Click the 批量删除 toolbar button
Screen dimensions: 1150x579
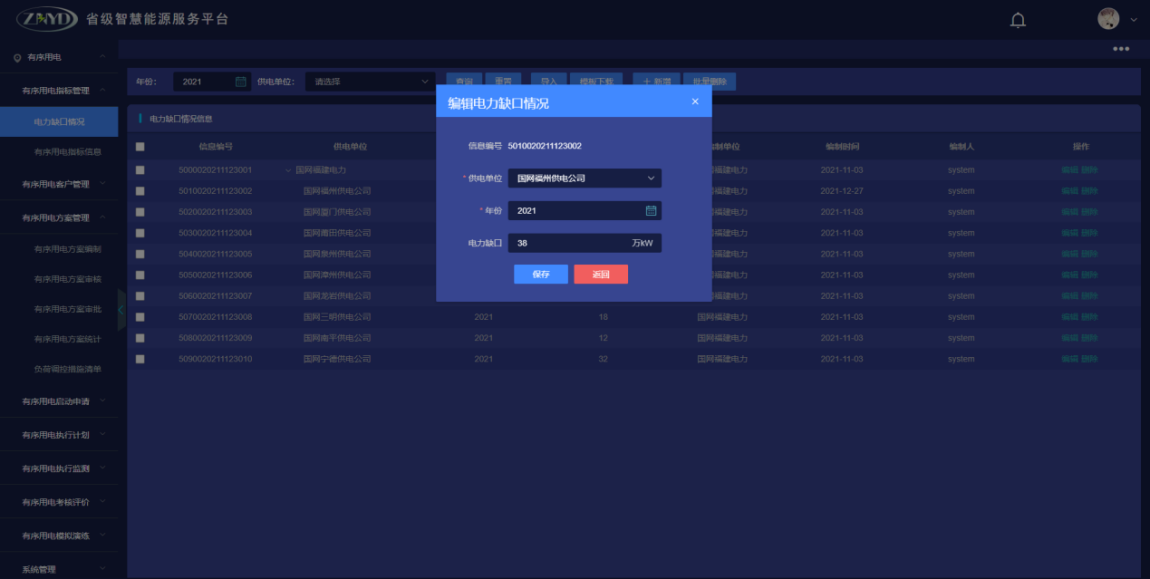click(x=709, y=81)
